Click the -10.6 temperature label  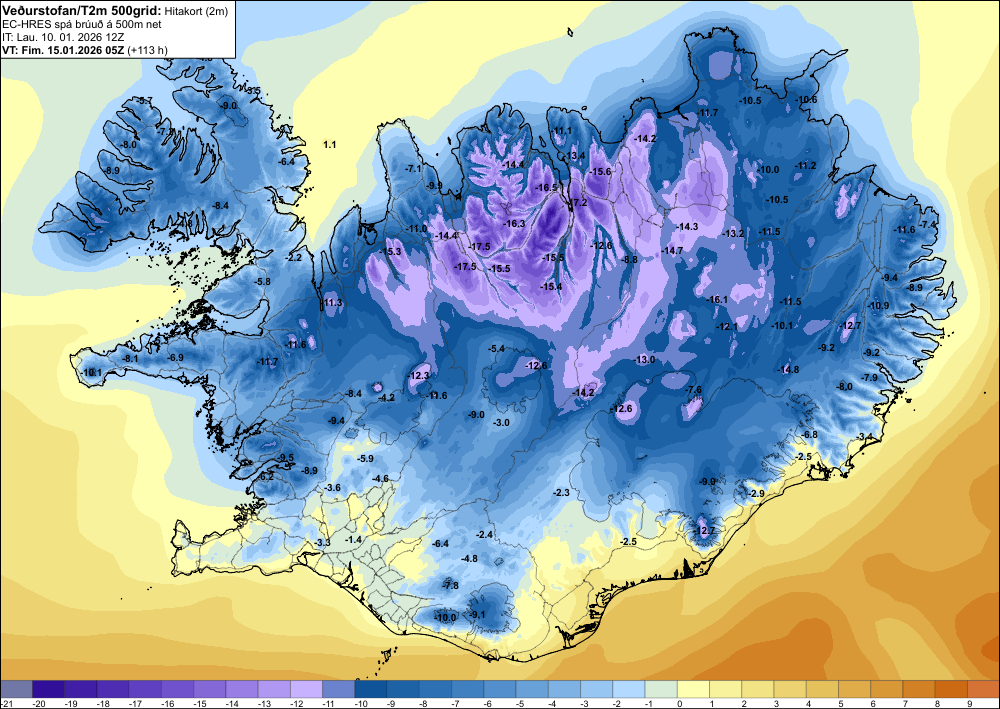(x=806, y=99)
